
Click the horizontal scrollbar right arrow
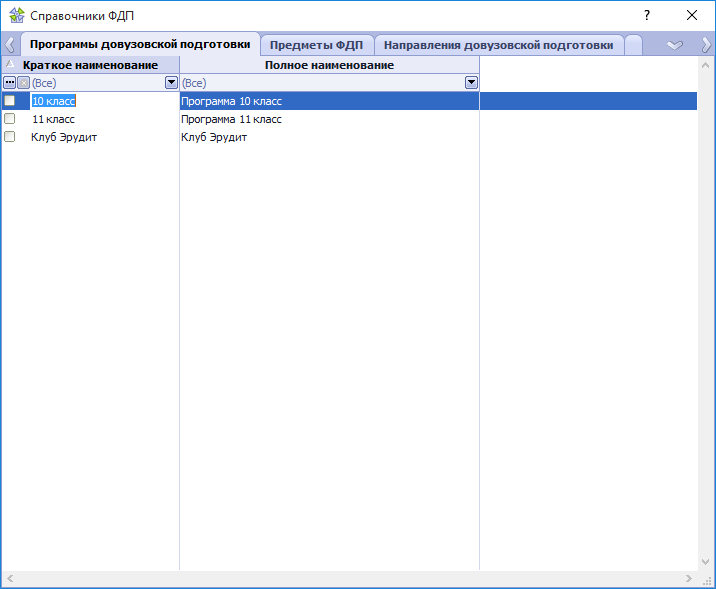click(x=689, y=579)
